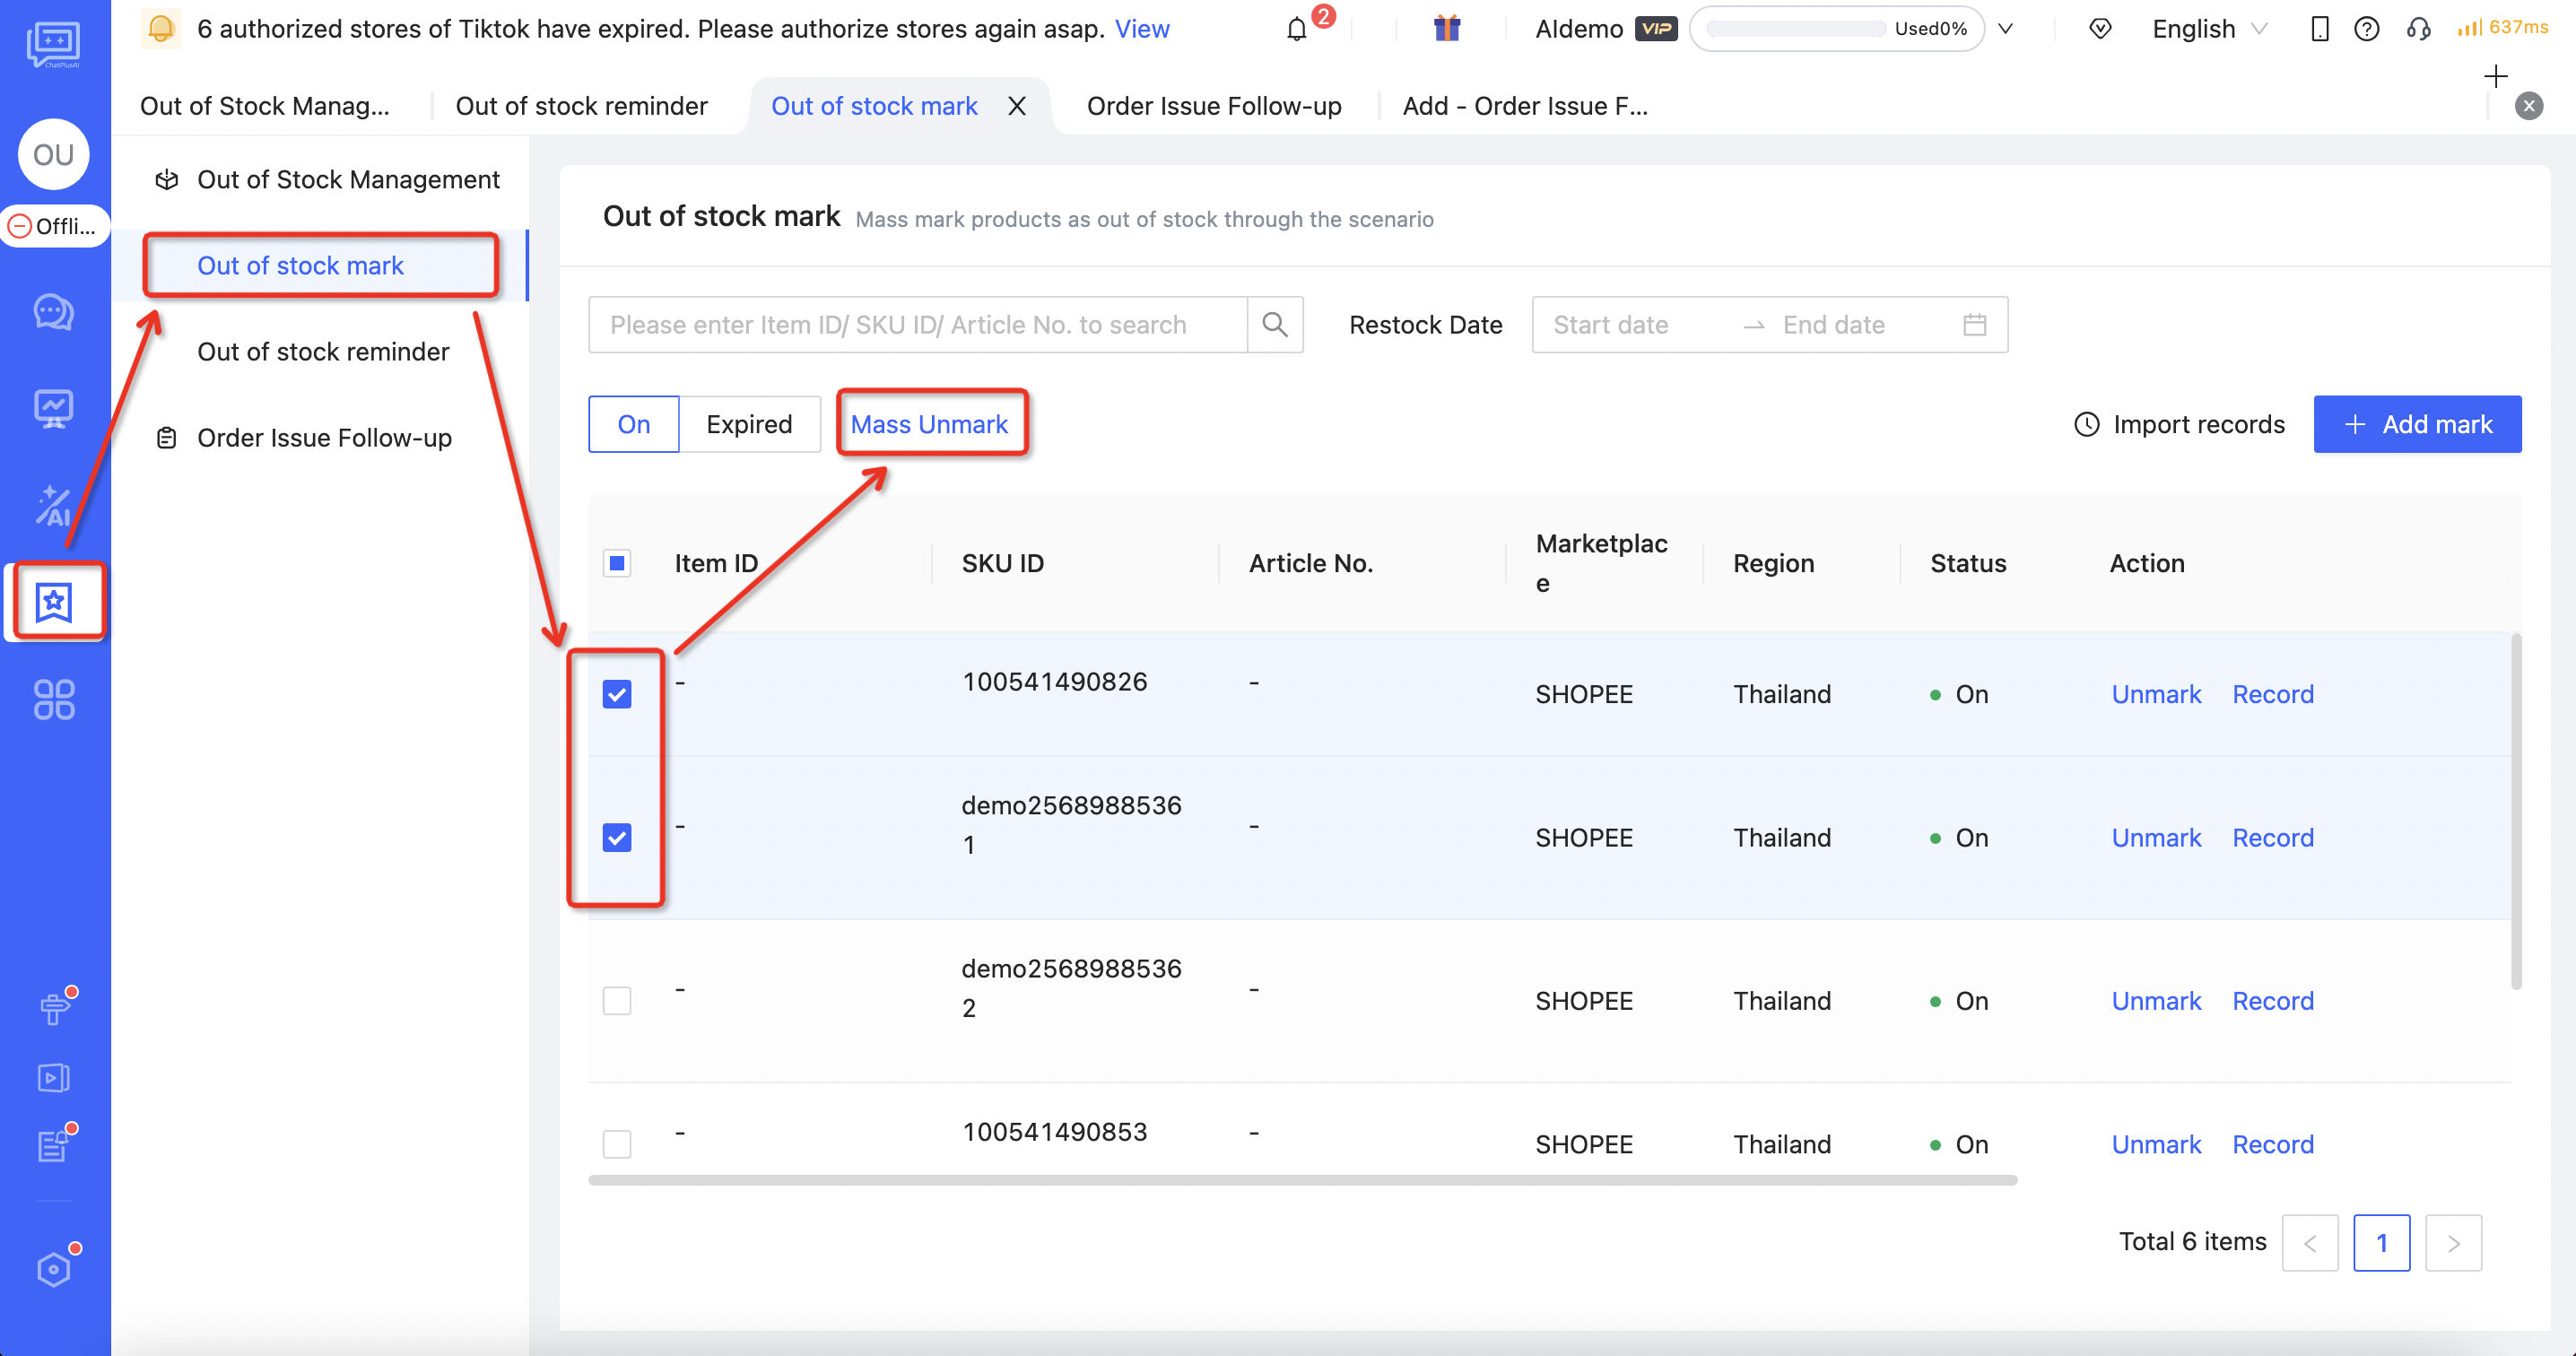Click the horizontal table scrollbar
Screen dimensions: 2576x1356
[x=1302, y=1180]
